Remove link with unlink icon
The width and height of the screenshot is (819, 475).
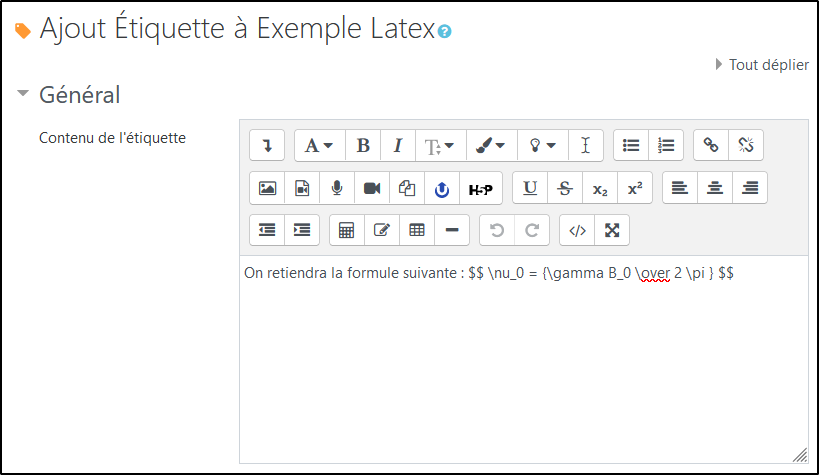coord(746,145)
